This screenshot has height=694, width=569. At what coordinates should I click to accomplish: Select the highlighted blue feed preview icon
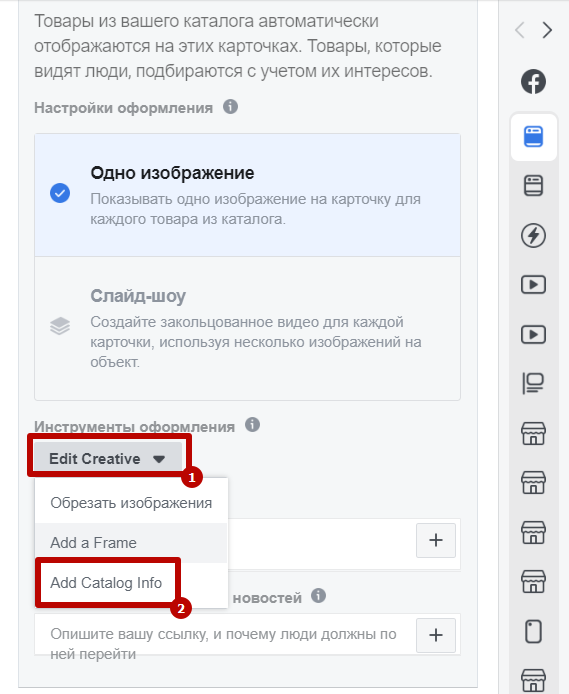coord(533,136)
